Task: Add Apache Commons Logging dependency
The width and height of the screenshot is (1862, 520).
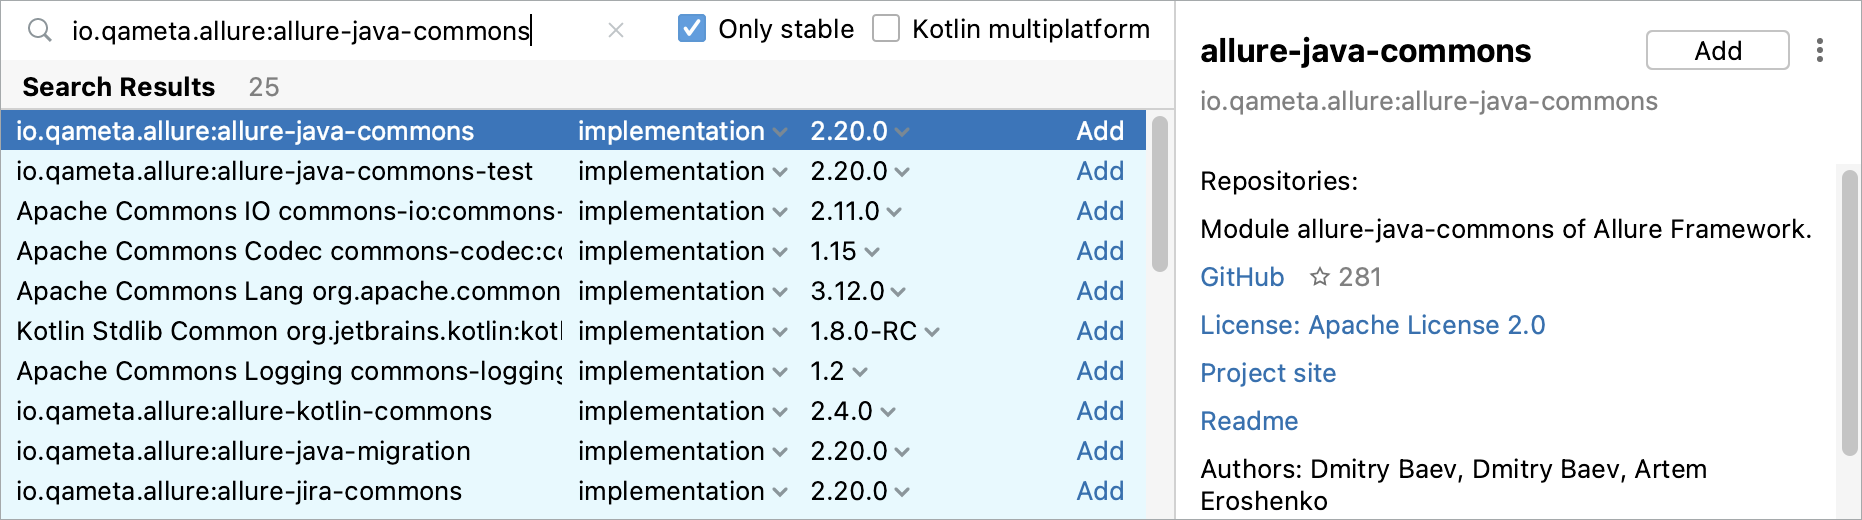Action: tap(1100, 371)
